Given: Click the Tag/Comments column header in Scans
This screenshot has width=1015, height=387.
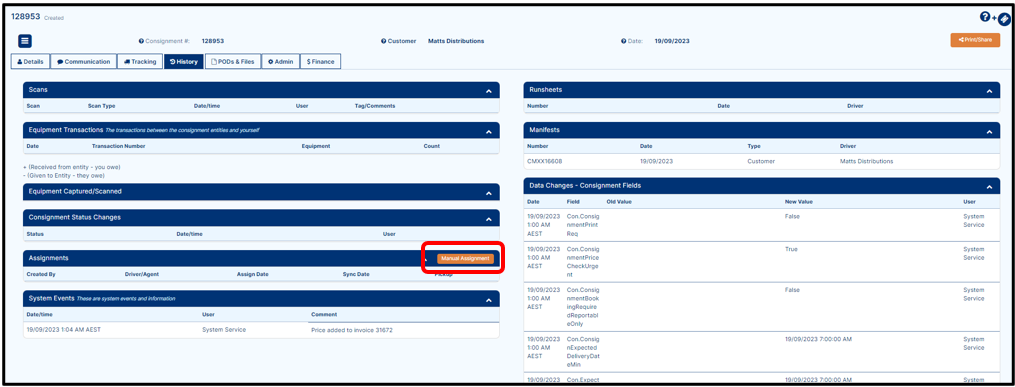Looking at the screenshot, I should click(x=375, y=105).
